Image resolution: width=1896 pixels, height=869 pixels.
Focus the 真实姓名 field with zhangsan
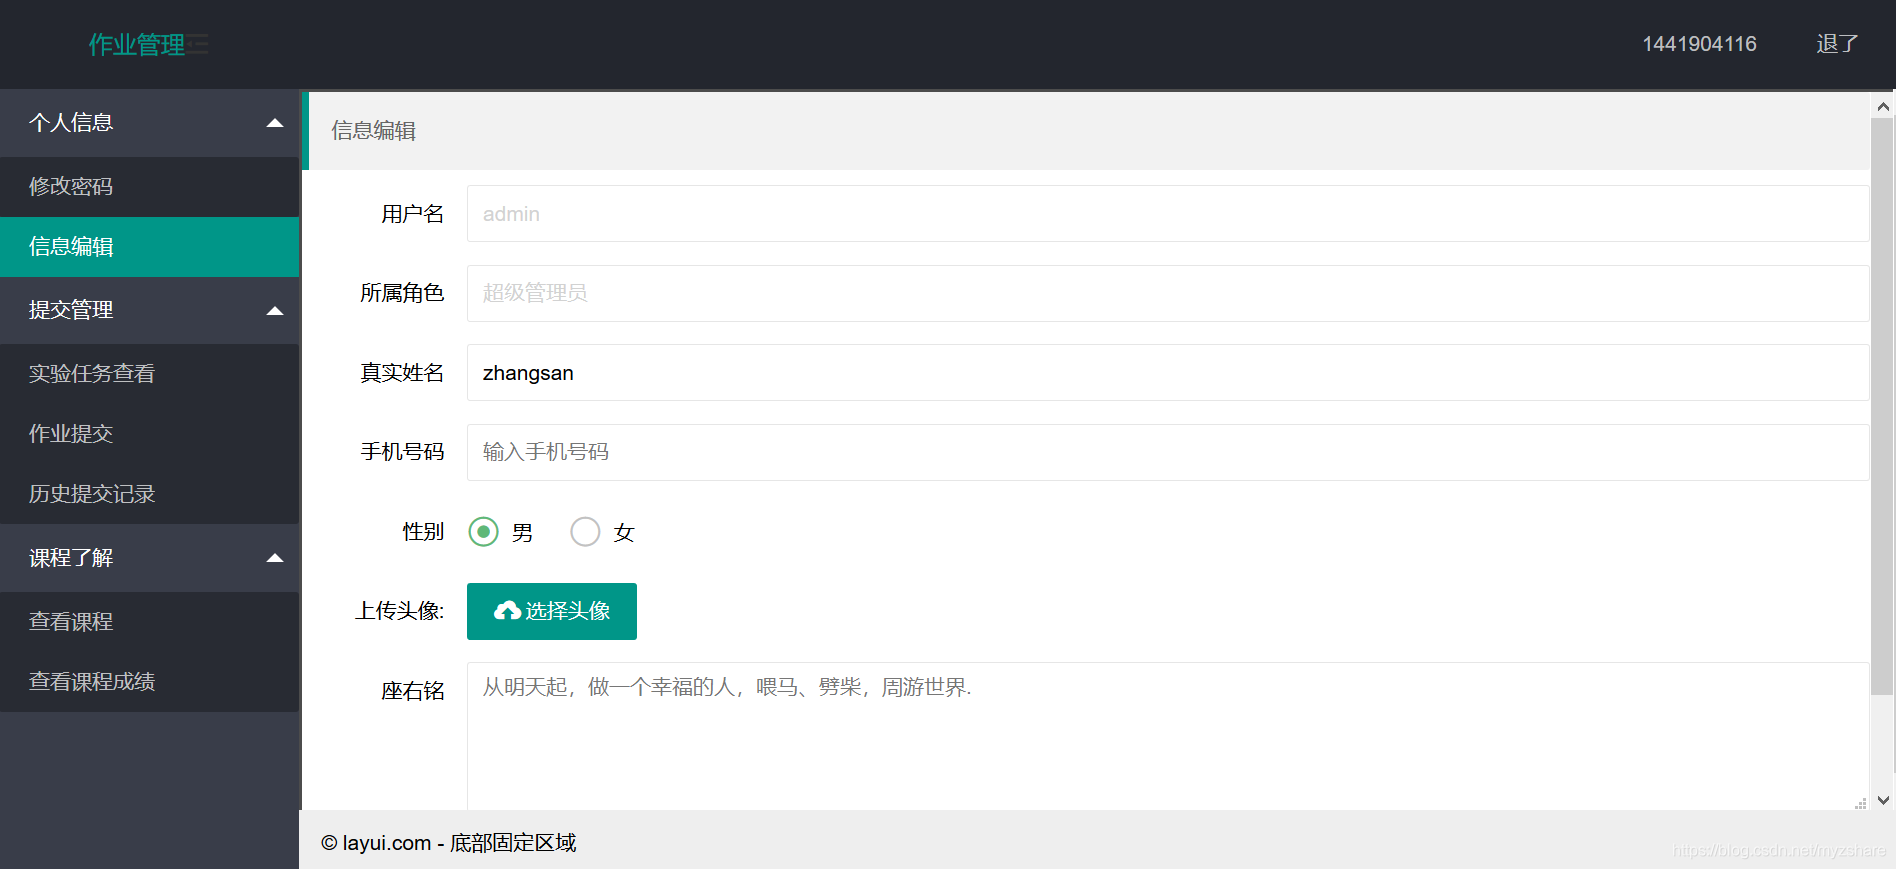coord(1167,373)
